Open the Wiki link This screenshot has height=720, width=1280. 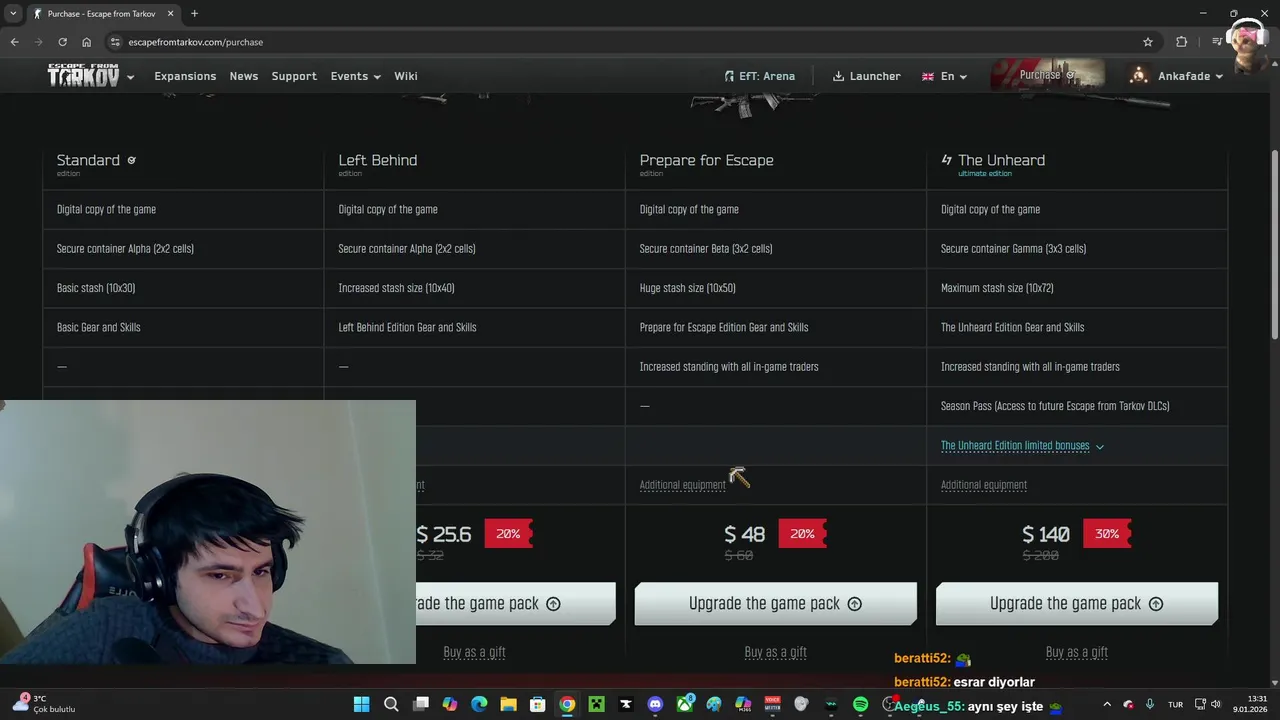point(406,76)
